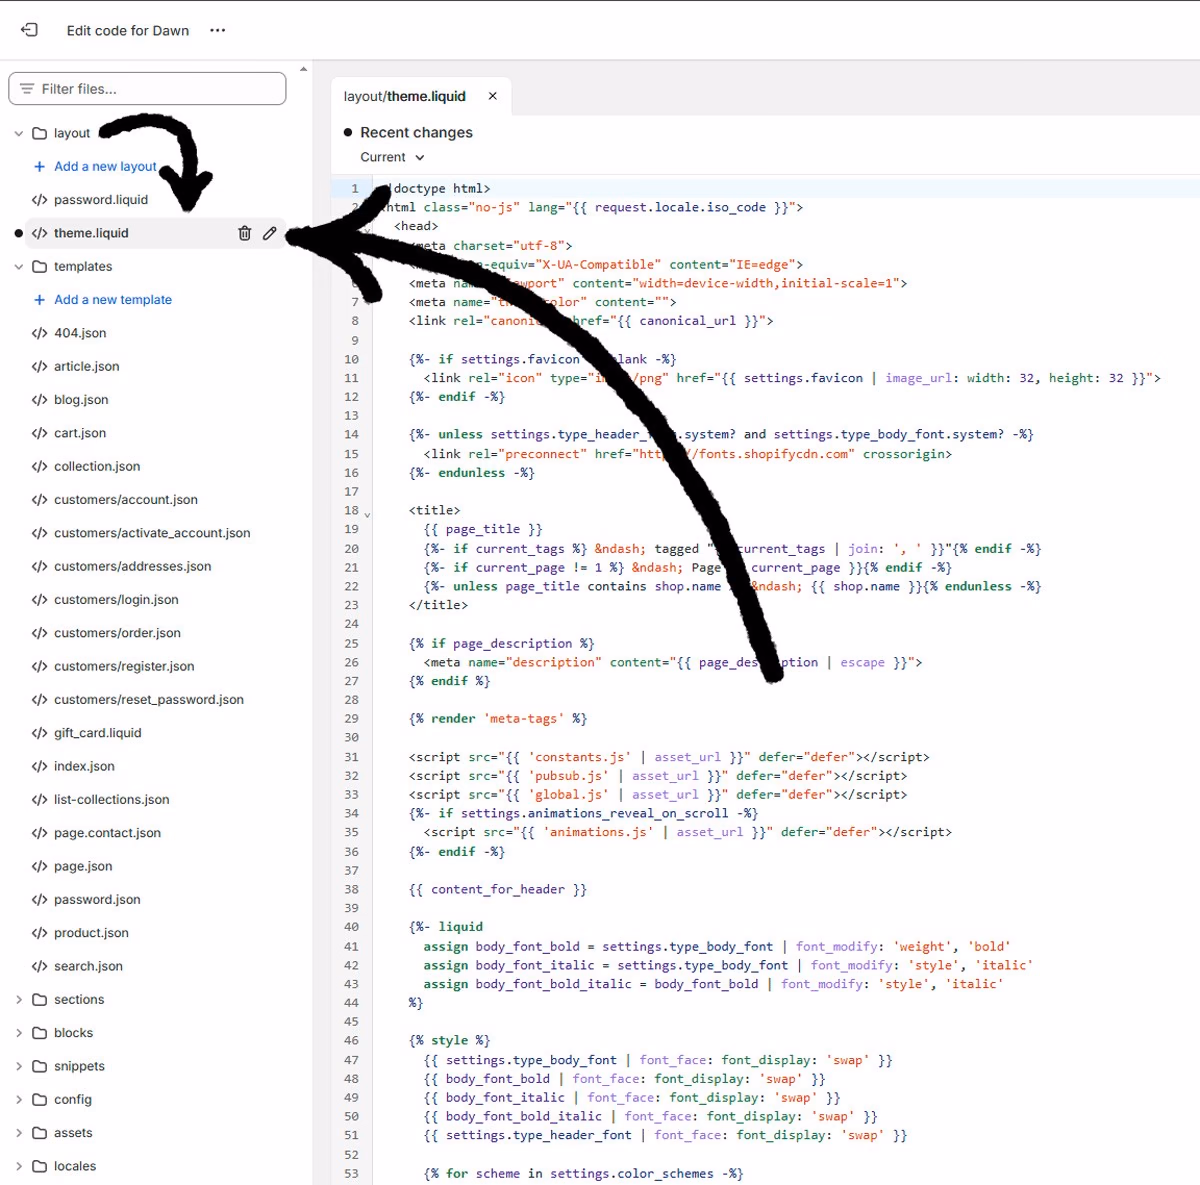Open customers/login.json file
This screenshot has width=1200, height=1185.
(116, 599)
